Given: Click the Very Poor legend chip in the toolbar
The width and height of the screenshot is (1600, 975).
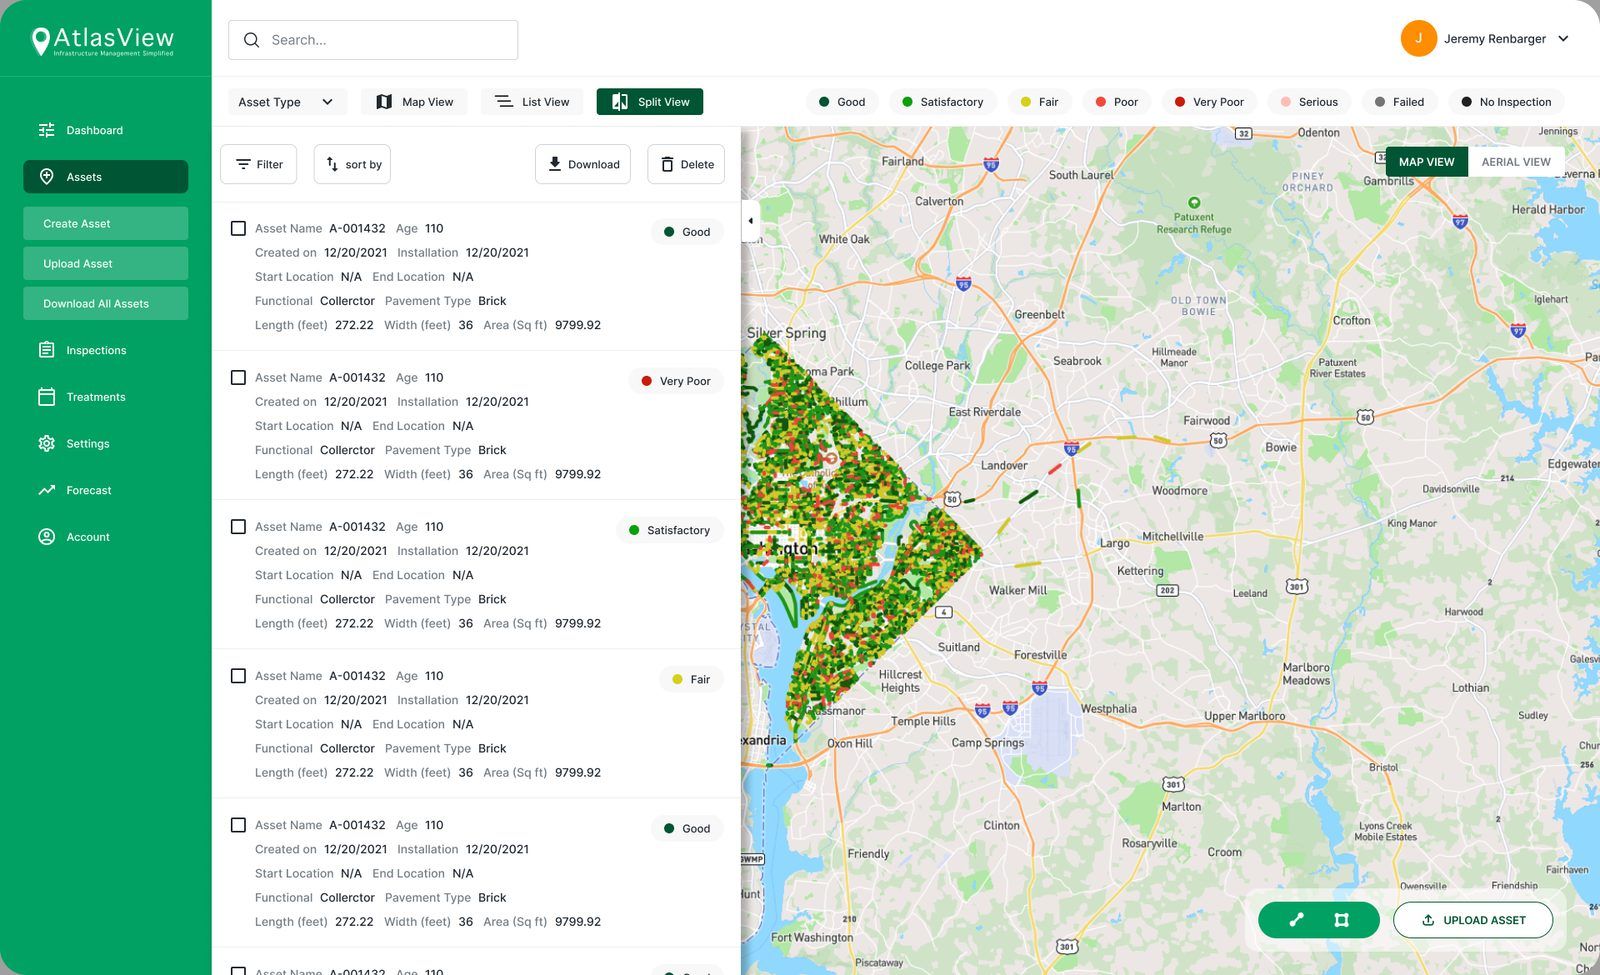Looking at the screenshot, I should (1209, 102).
